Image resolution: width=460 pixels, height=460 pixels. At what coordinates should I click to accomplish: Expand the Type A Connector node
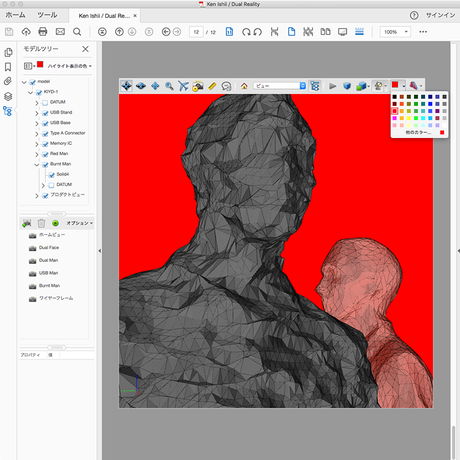coord(37,134)
